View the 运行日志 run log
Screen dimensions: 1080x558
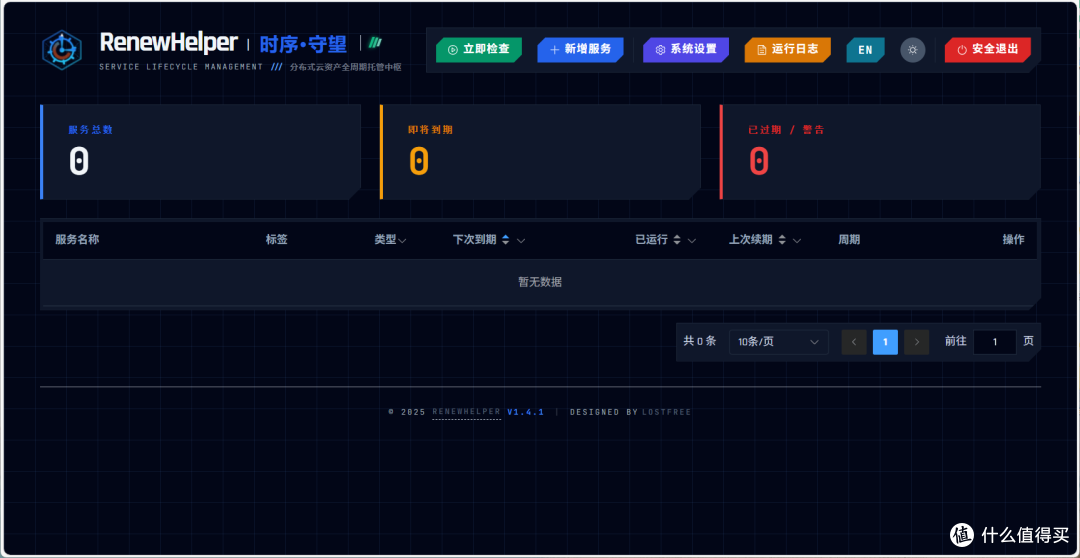click(x=787, y=50)
